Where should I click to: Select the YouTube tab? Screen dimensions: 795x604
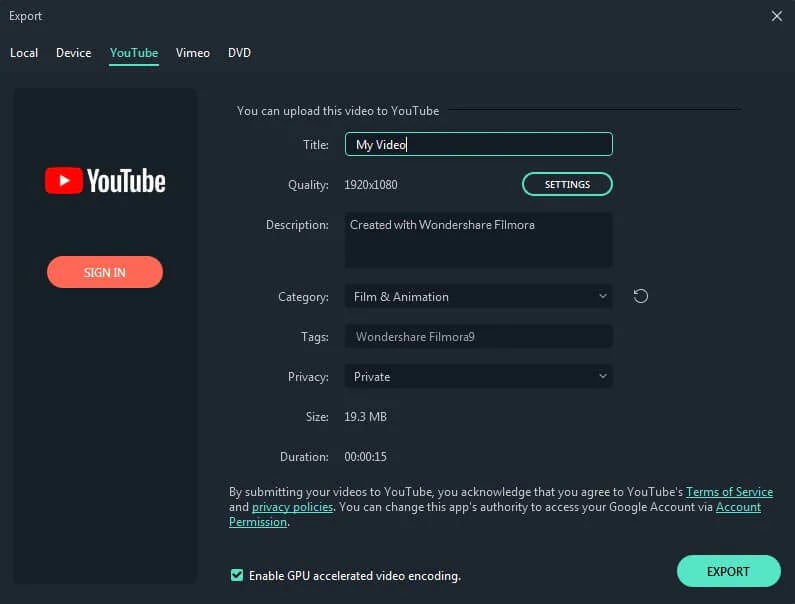coord(134,53)
